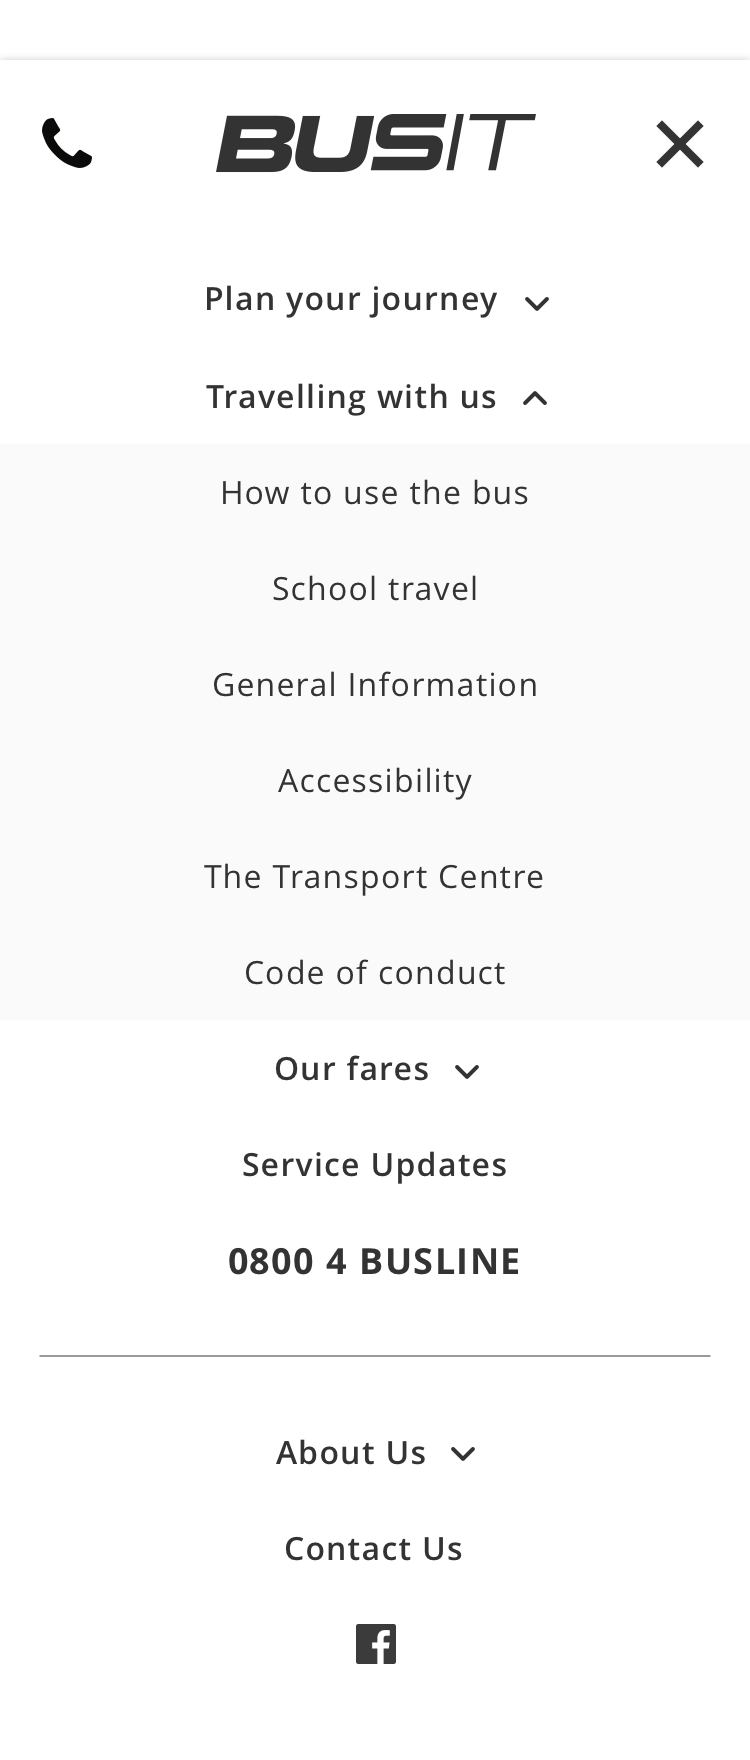
Task: Expand the About Us chevron
Action: [x=463, y=1453]
